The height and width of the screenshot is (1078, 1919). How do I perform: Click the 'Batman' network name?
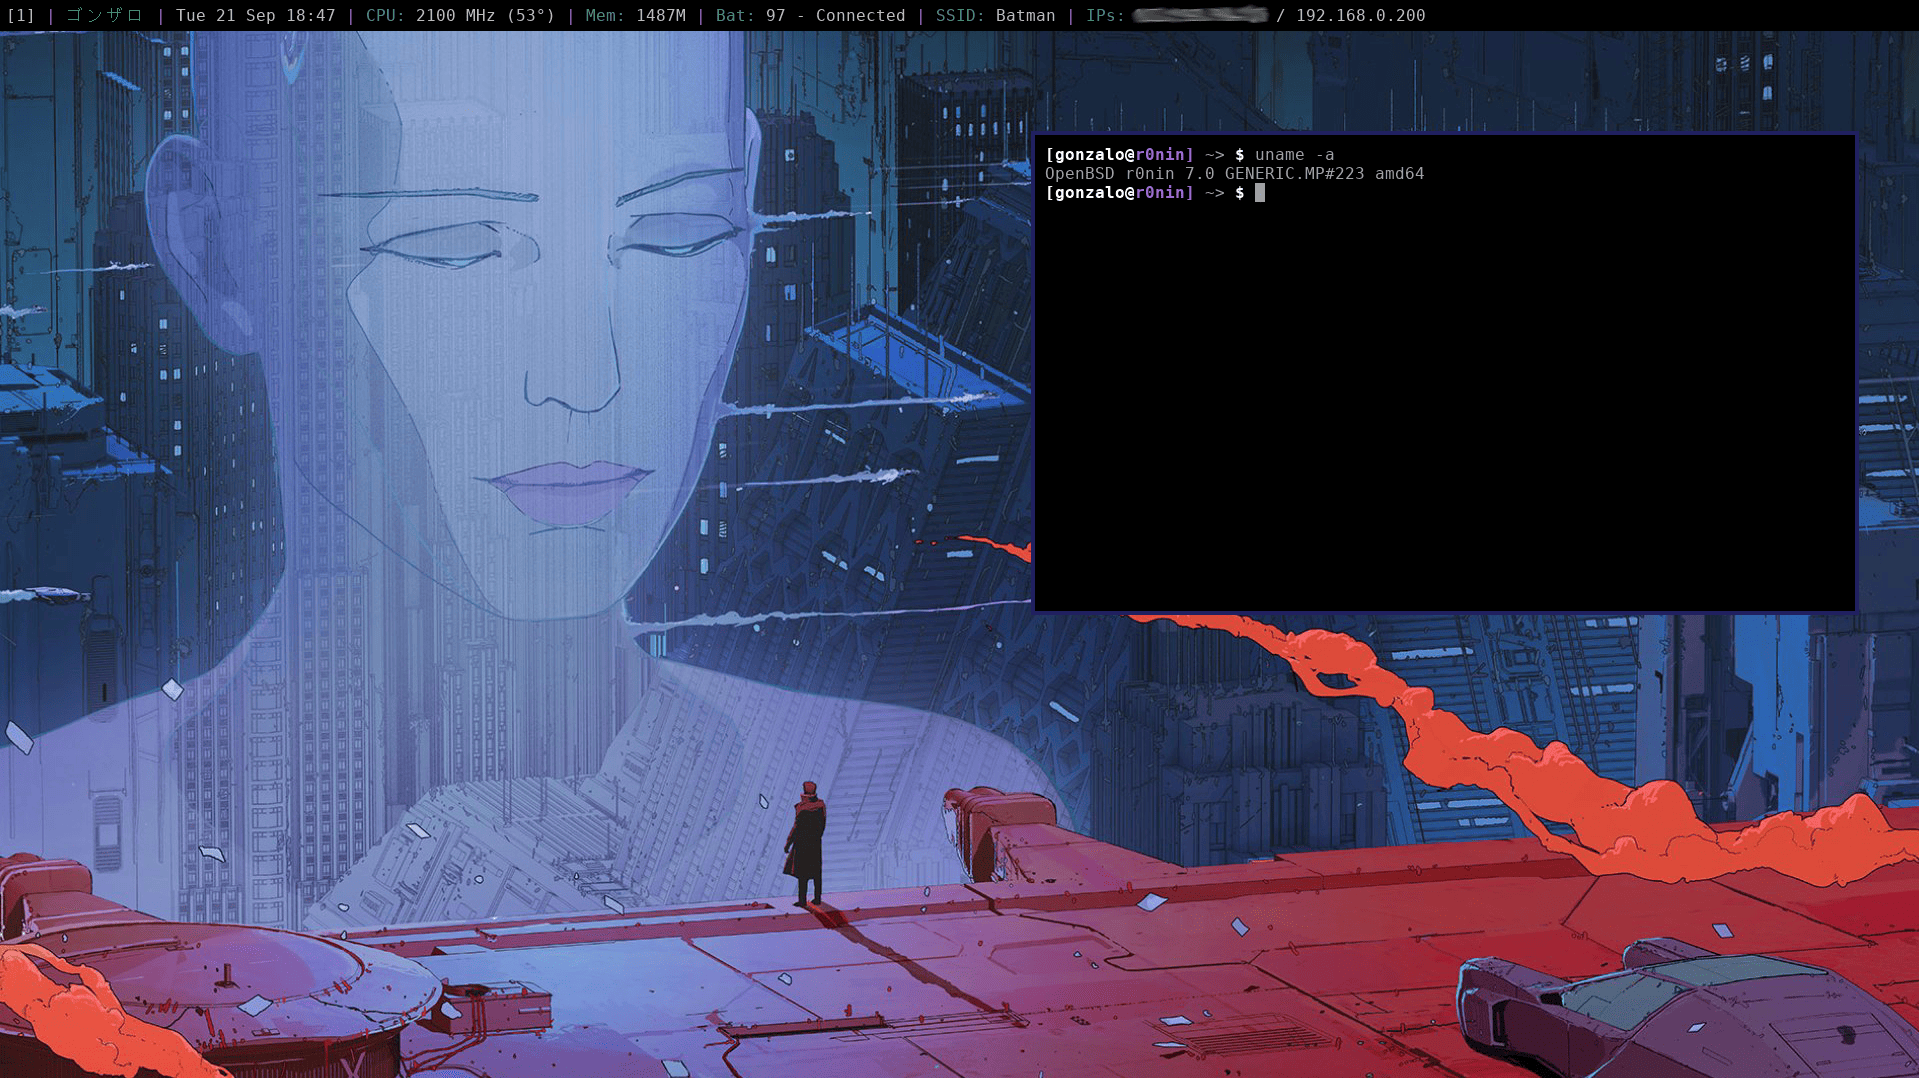pos(1025,15)
